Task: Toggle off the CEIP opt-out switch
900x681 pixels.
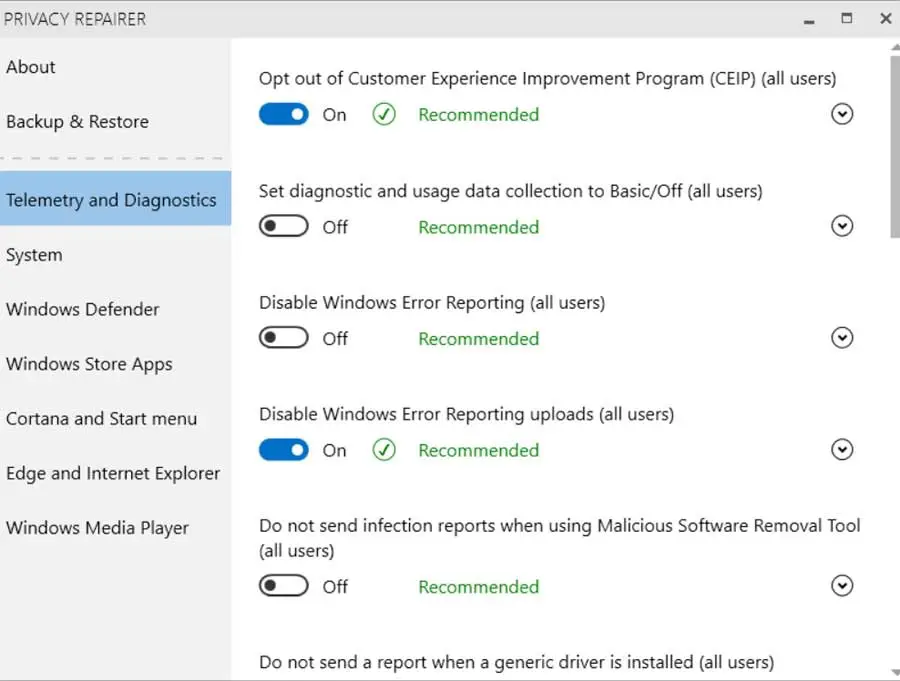Action: (284, 115)
